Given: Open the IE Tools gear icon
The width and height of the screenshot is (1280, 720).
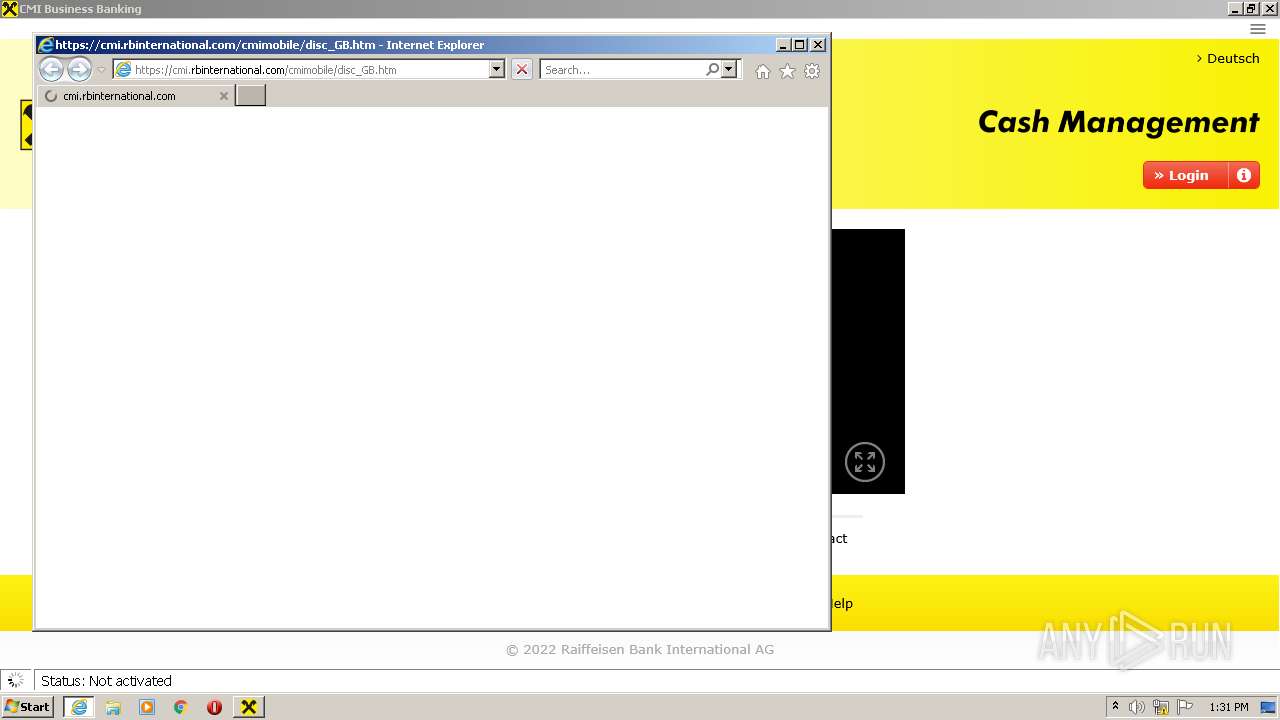Looking at the screenshot, I should (812, 71).
